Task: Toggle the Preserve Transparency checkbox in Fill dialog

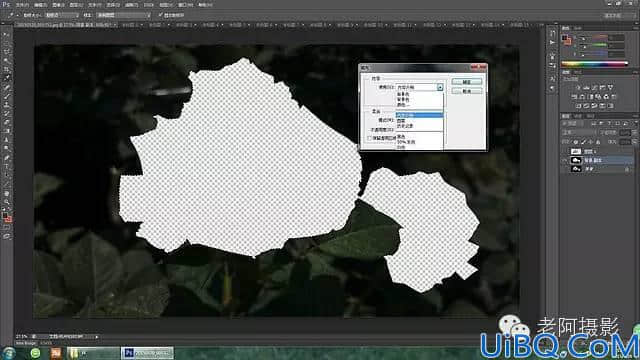Action: coord(370,138)
